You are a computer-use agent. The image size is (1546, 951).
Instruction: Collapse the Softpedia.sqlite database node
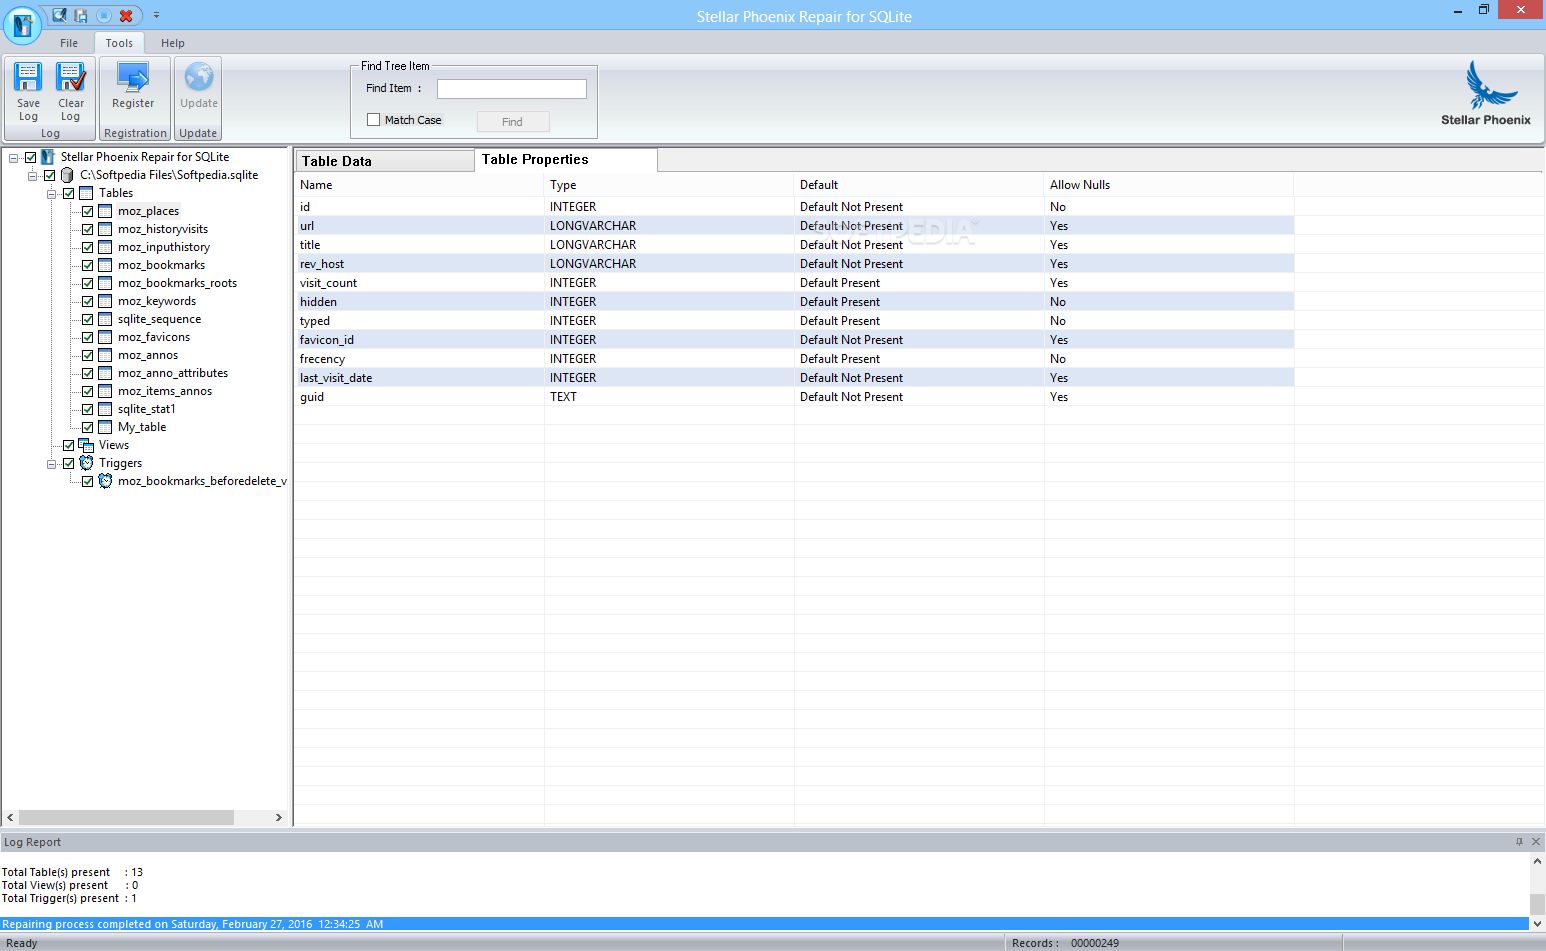[32, 176]
